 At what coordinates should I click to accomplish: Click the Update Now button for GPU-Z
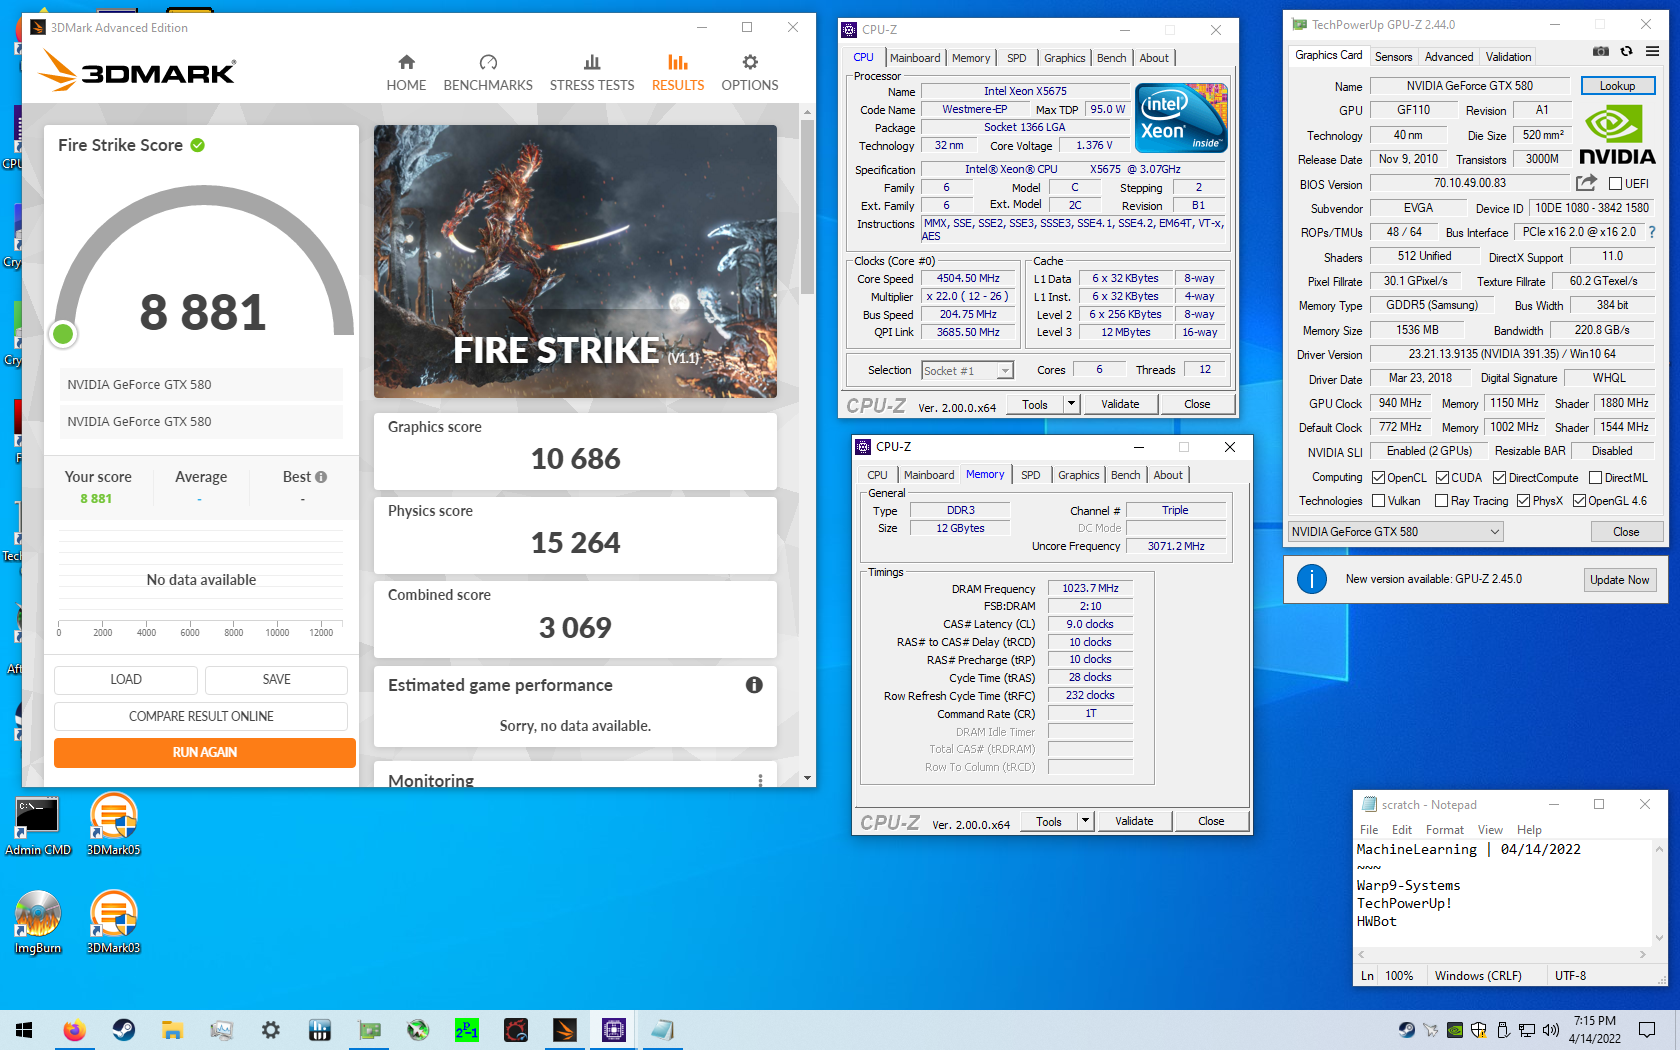[x=1620, y=580]
